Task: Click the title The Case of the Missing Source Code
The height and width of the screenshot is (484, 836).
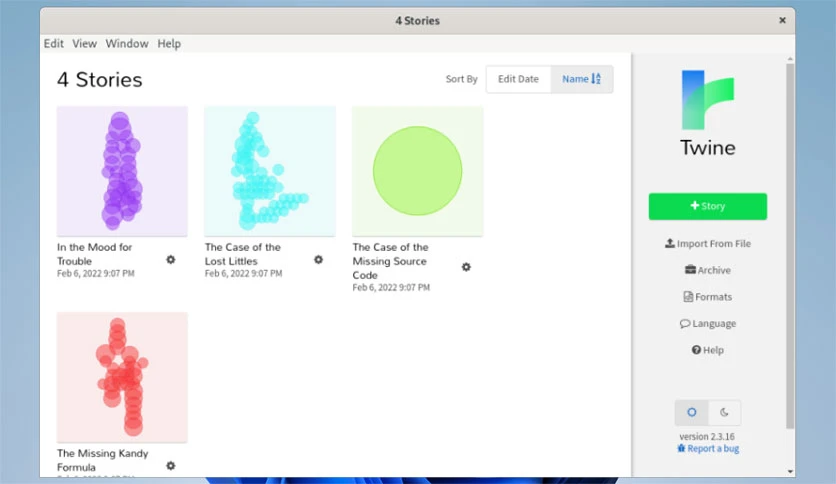Action: pos(390,261)
